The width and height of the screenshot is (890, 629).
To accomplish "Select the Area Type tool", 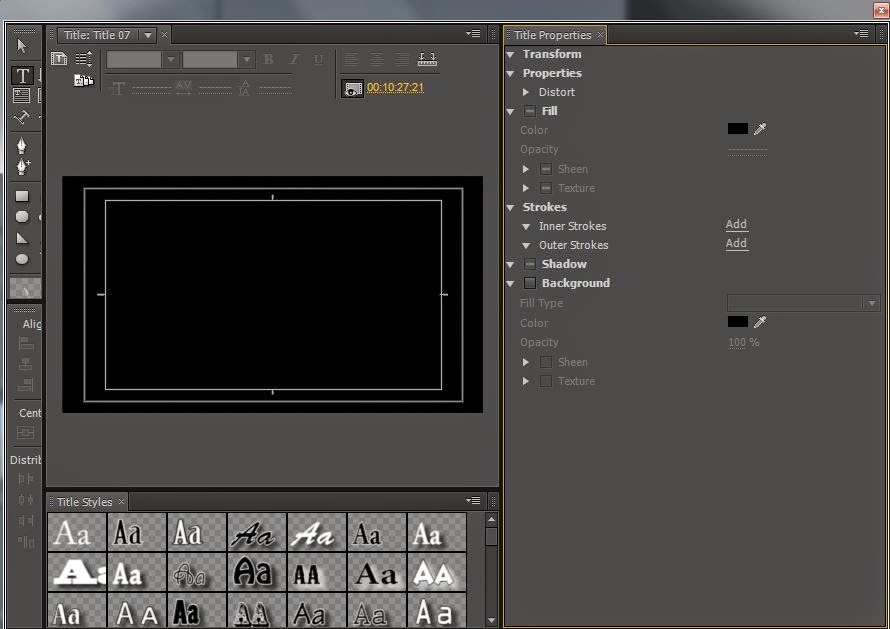I will (x=21, y=95).
